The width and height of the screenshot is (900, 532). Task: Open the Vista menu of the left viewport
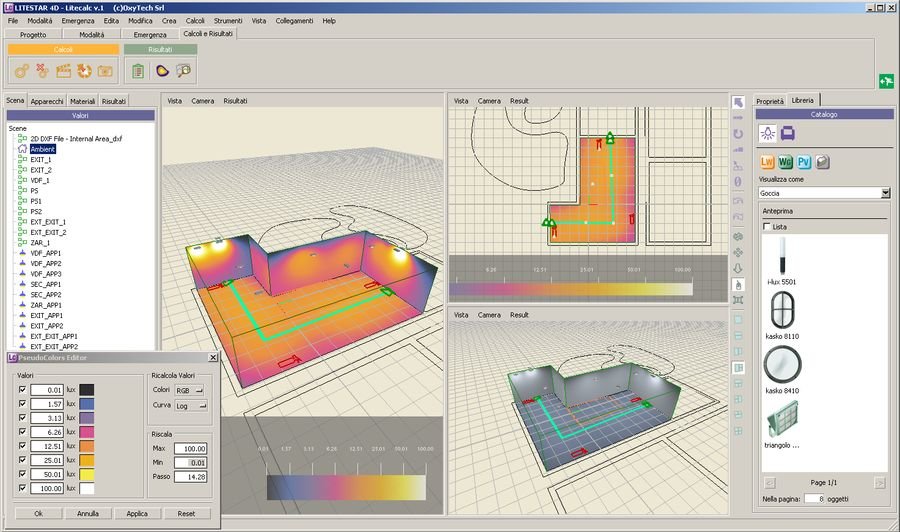click(x=174, y=101)
